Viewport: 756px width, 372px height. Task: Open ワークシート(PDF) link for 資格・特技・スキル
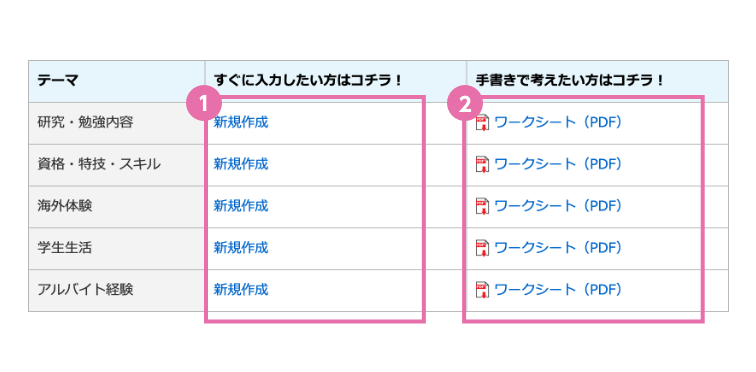pyautogui.click(x=558, y=164)
